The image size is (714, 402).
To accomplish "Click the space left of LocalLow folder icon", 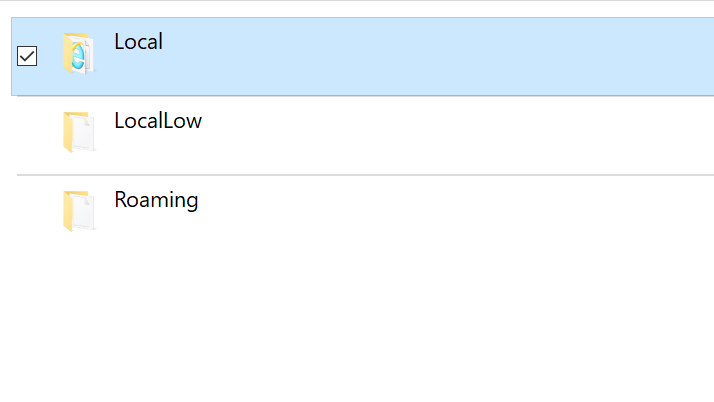I will pos(30,135).
